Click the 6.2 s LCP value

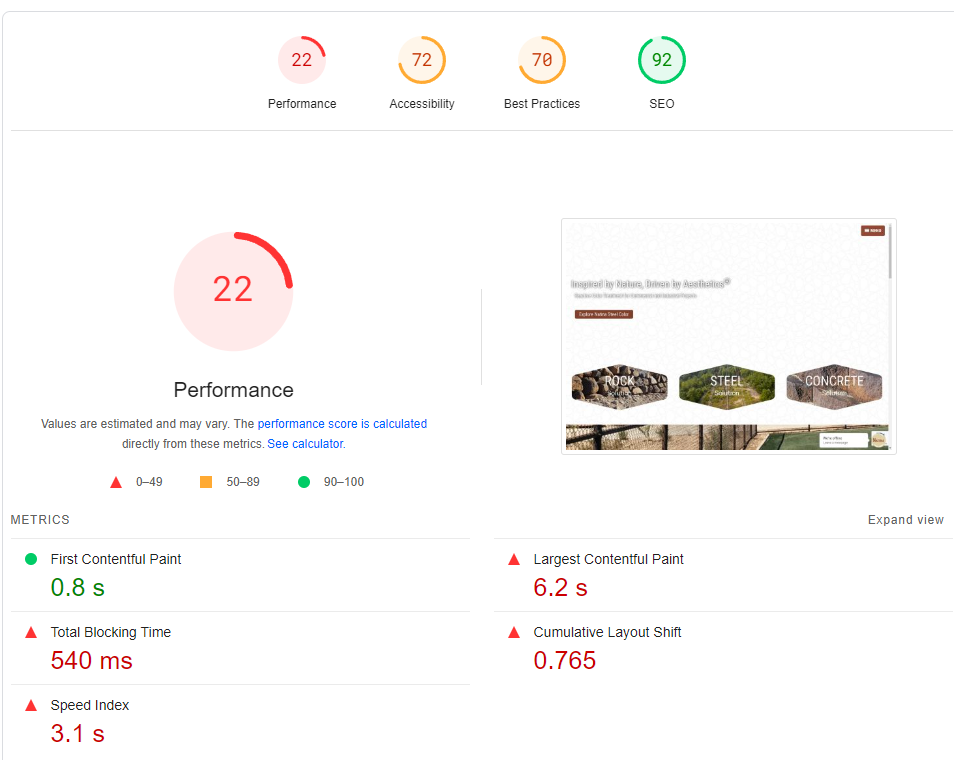point(560,587)
